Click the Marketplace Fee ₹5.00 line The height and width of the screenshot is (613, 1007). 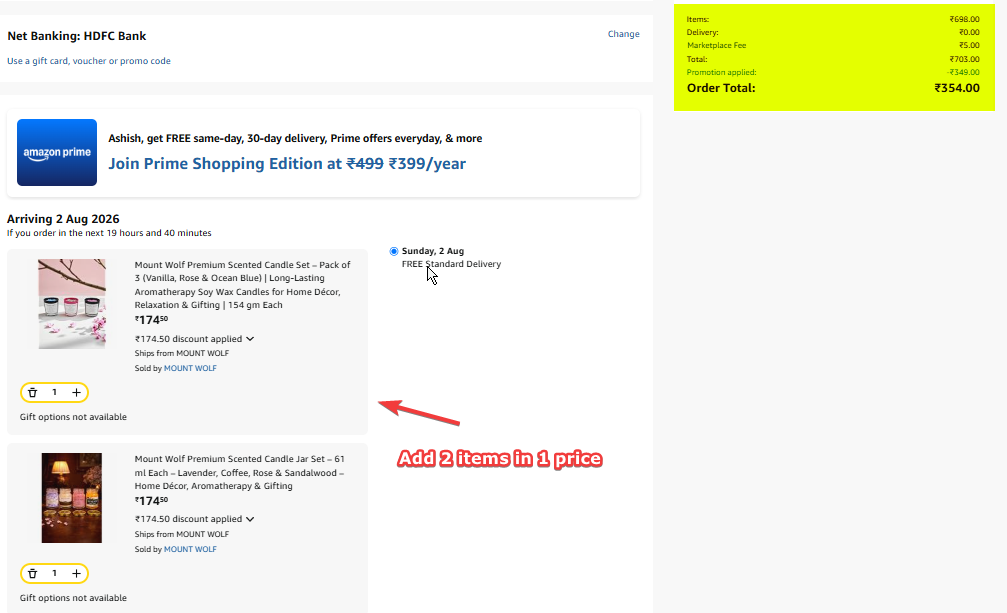pyautogui.click(x=833, y=46)
